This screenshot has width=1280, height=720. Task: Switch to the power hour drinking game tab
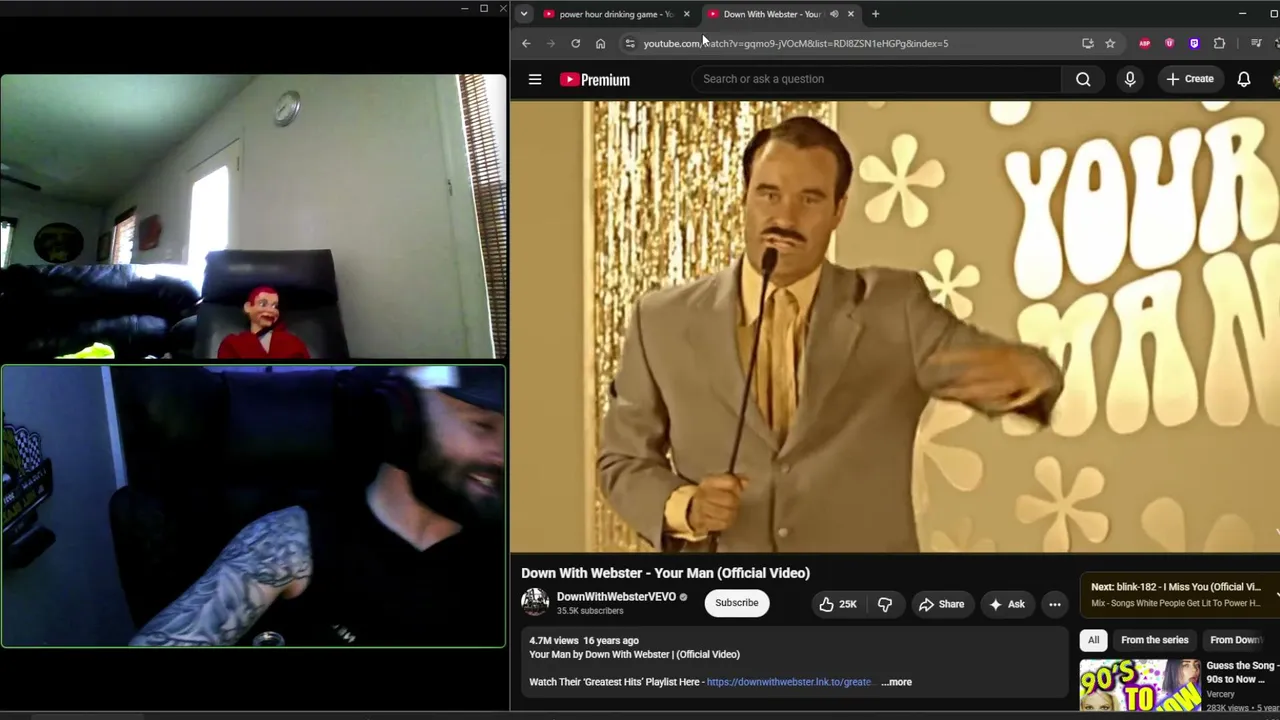[616, 14]
